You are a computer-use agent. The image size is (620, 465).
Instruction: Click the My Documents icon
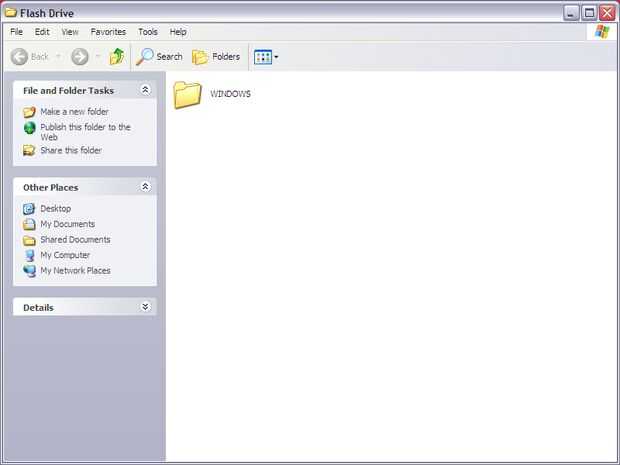point(29,224)
